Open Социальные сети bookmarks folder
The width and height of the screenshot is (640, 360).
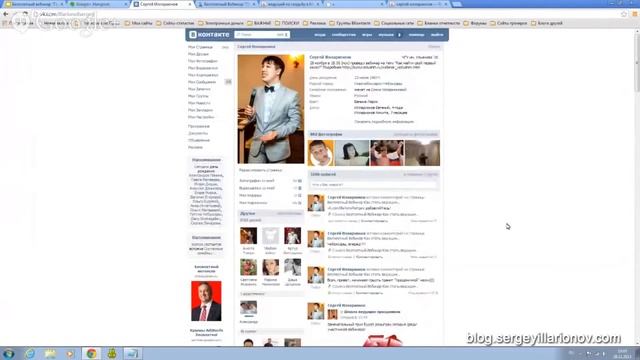point(394,23)
